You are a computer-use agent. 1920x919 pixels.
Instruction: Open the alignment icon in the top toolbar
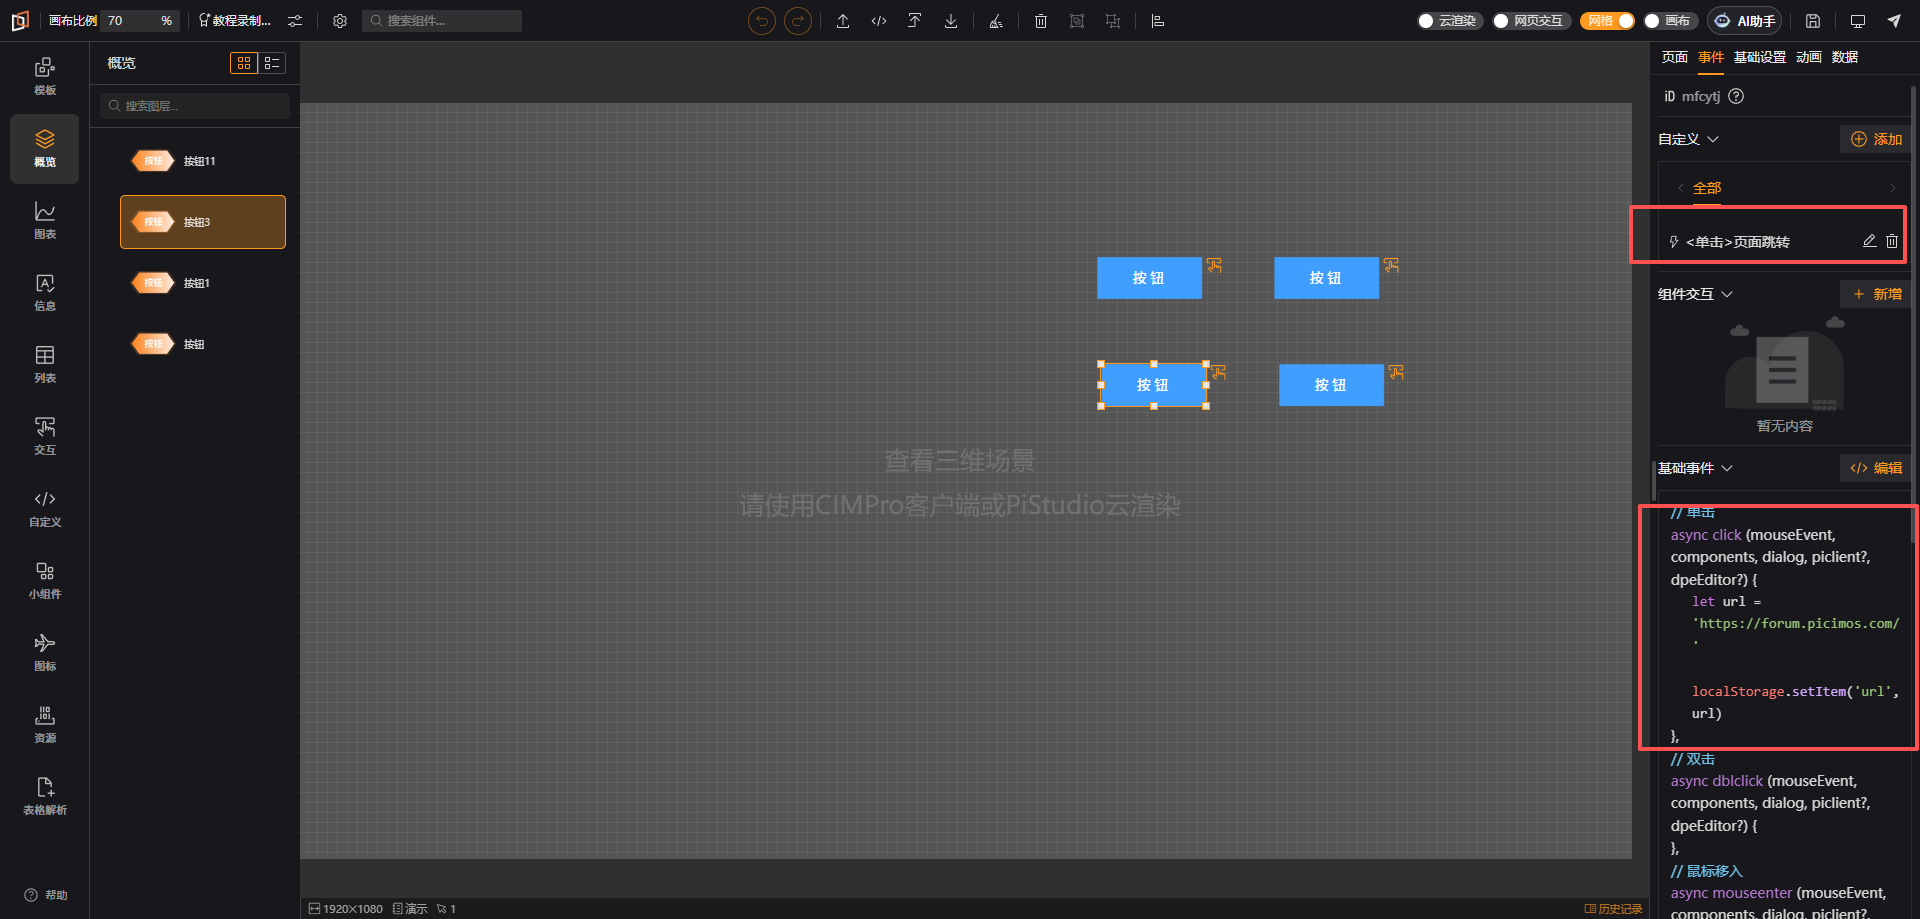[1158, 21]
